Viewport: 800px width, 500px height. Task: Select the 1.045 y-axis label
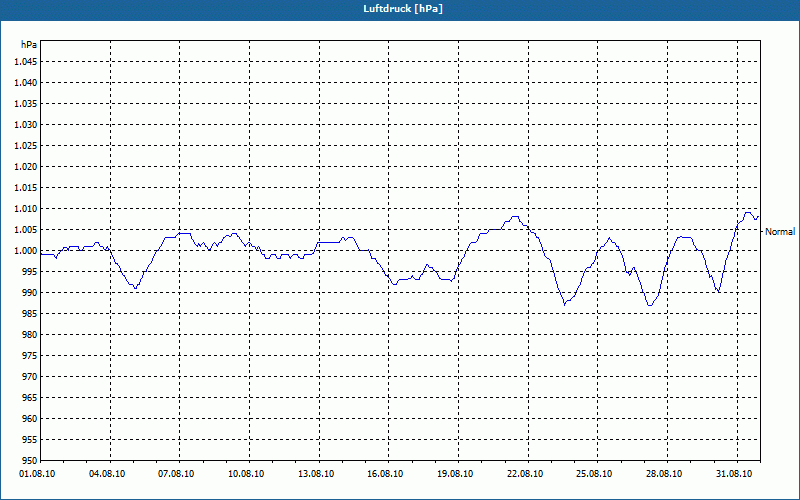coord(26,62)
